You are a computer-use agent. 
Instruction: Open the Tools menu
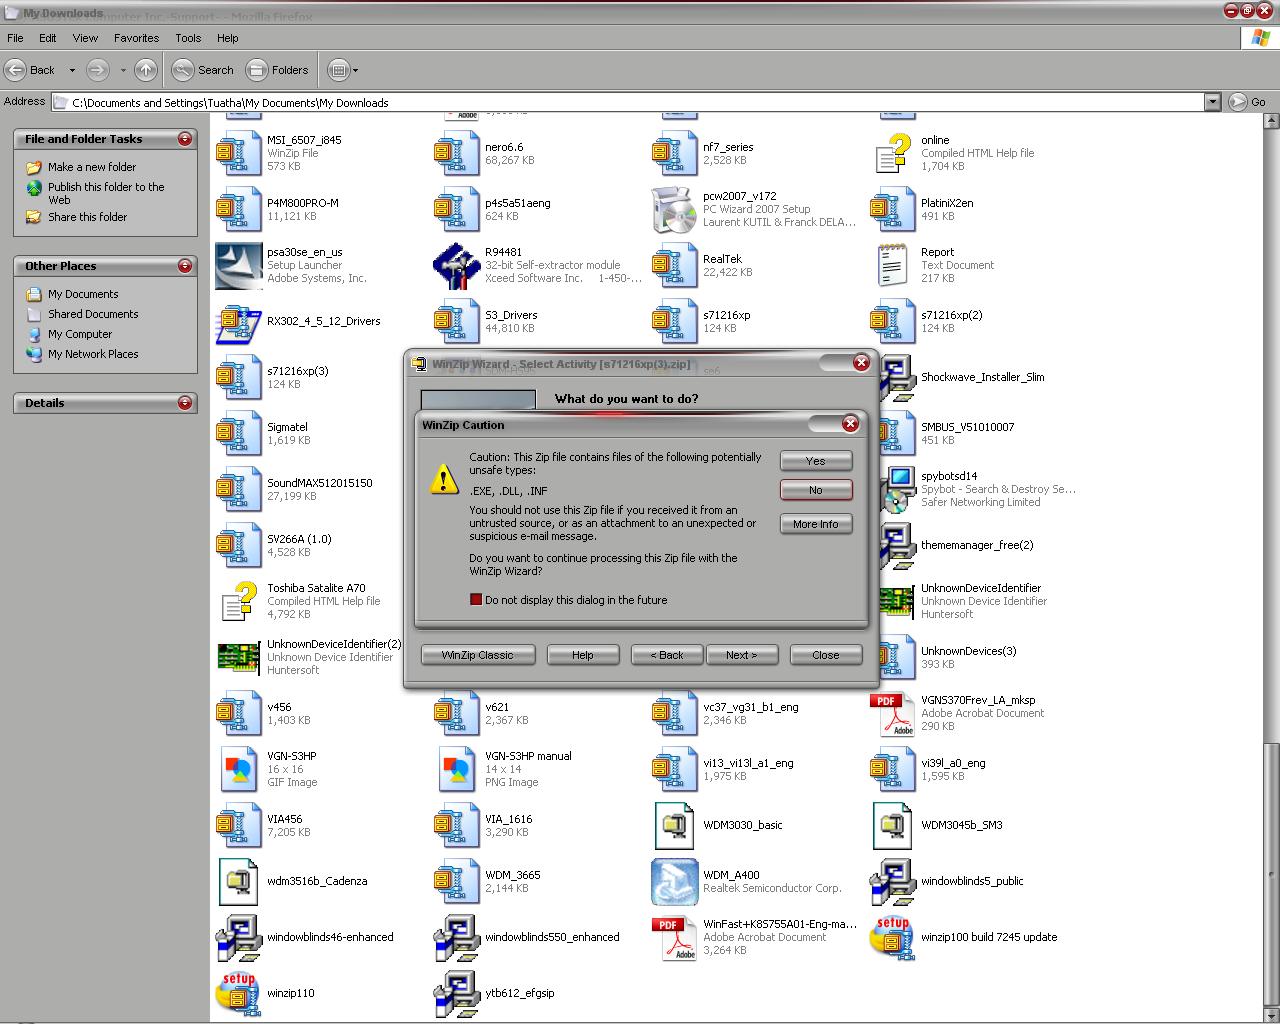tap(188, 38)
